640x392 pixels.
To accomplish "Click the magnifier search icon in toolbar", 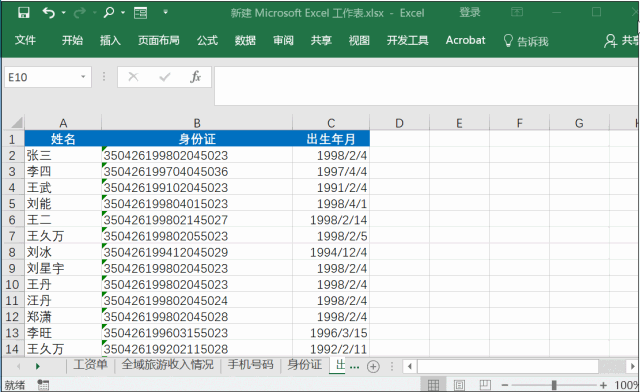I will point(109,13).
